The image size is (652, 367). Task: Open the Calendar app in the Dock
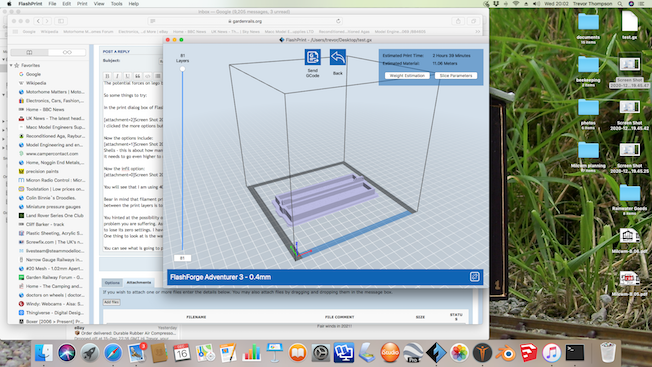point(182,353)
